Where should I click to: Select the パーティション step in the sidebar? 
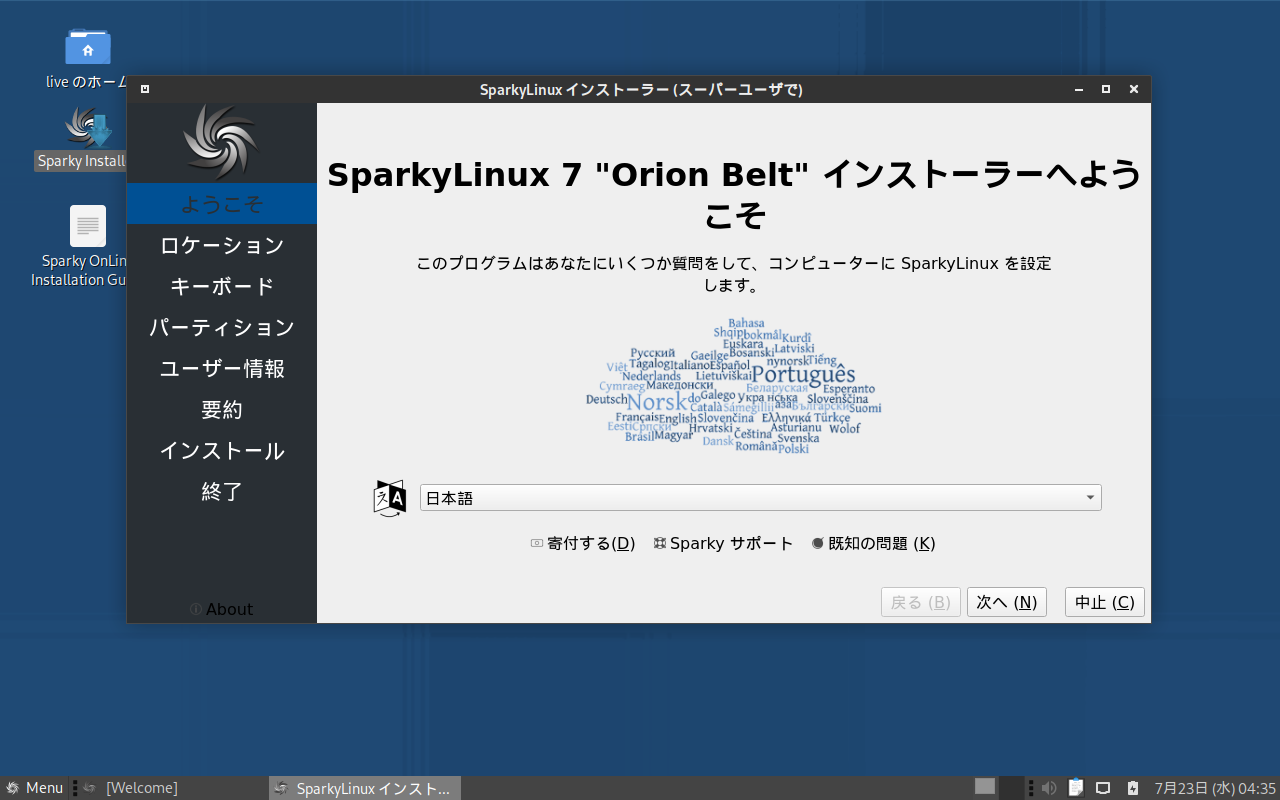tap(222, 327)
